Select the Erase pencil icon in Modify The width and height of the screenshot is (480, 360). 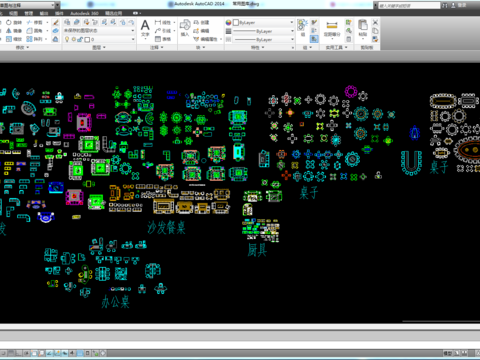[x=56, y=22]
